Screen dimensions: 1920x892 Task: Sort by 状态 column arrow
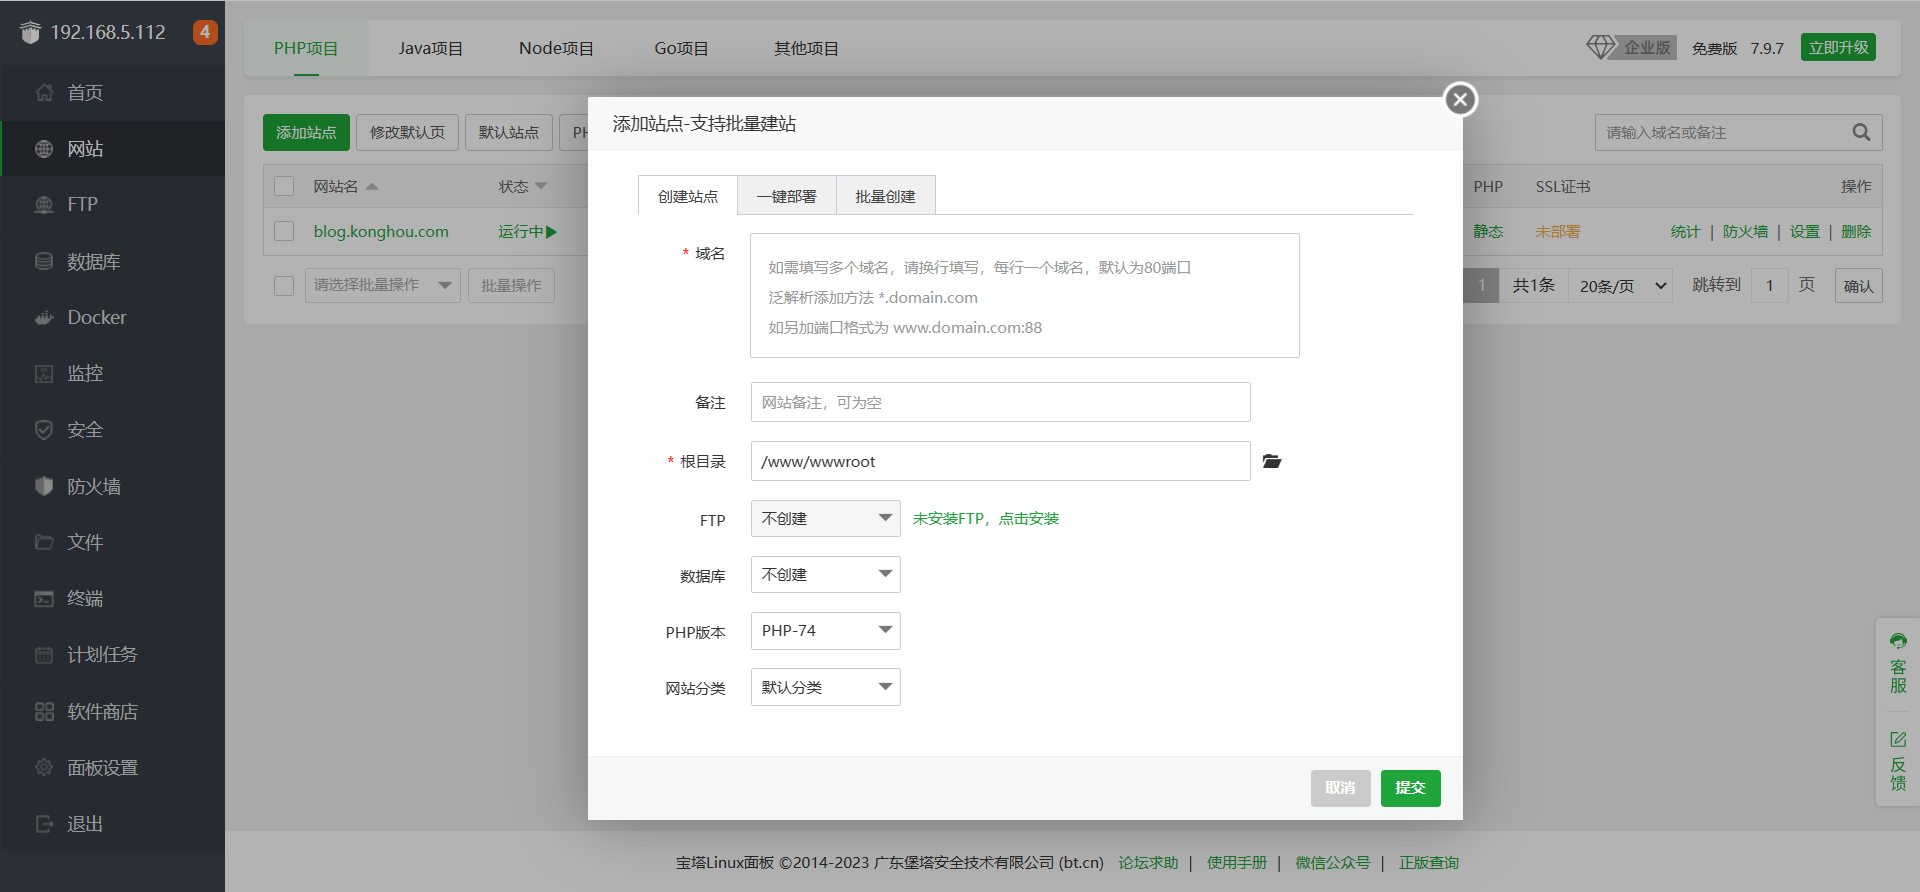(x=541, y=187)
